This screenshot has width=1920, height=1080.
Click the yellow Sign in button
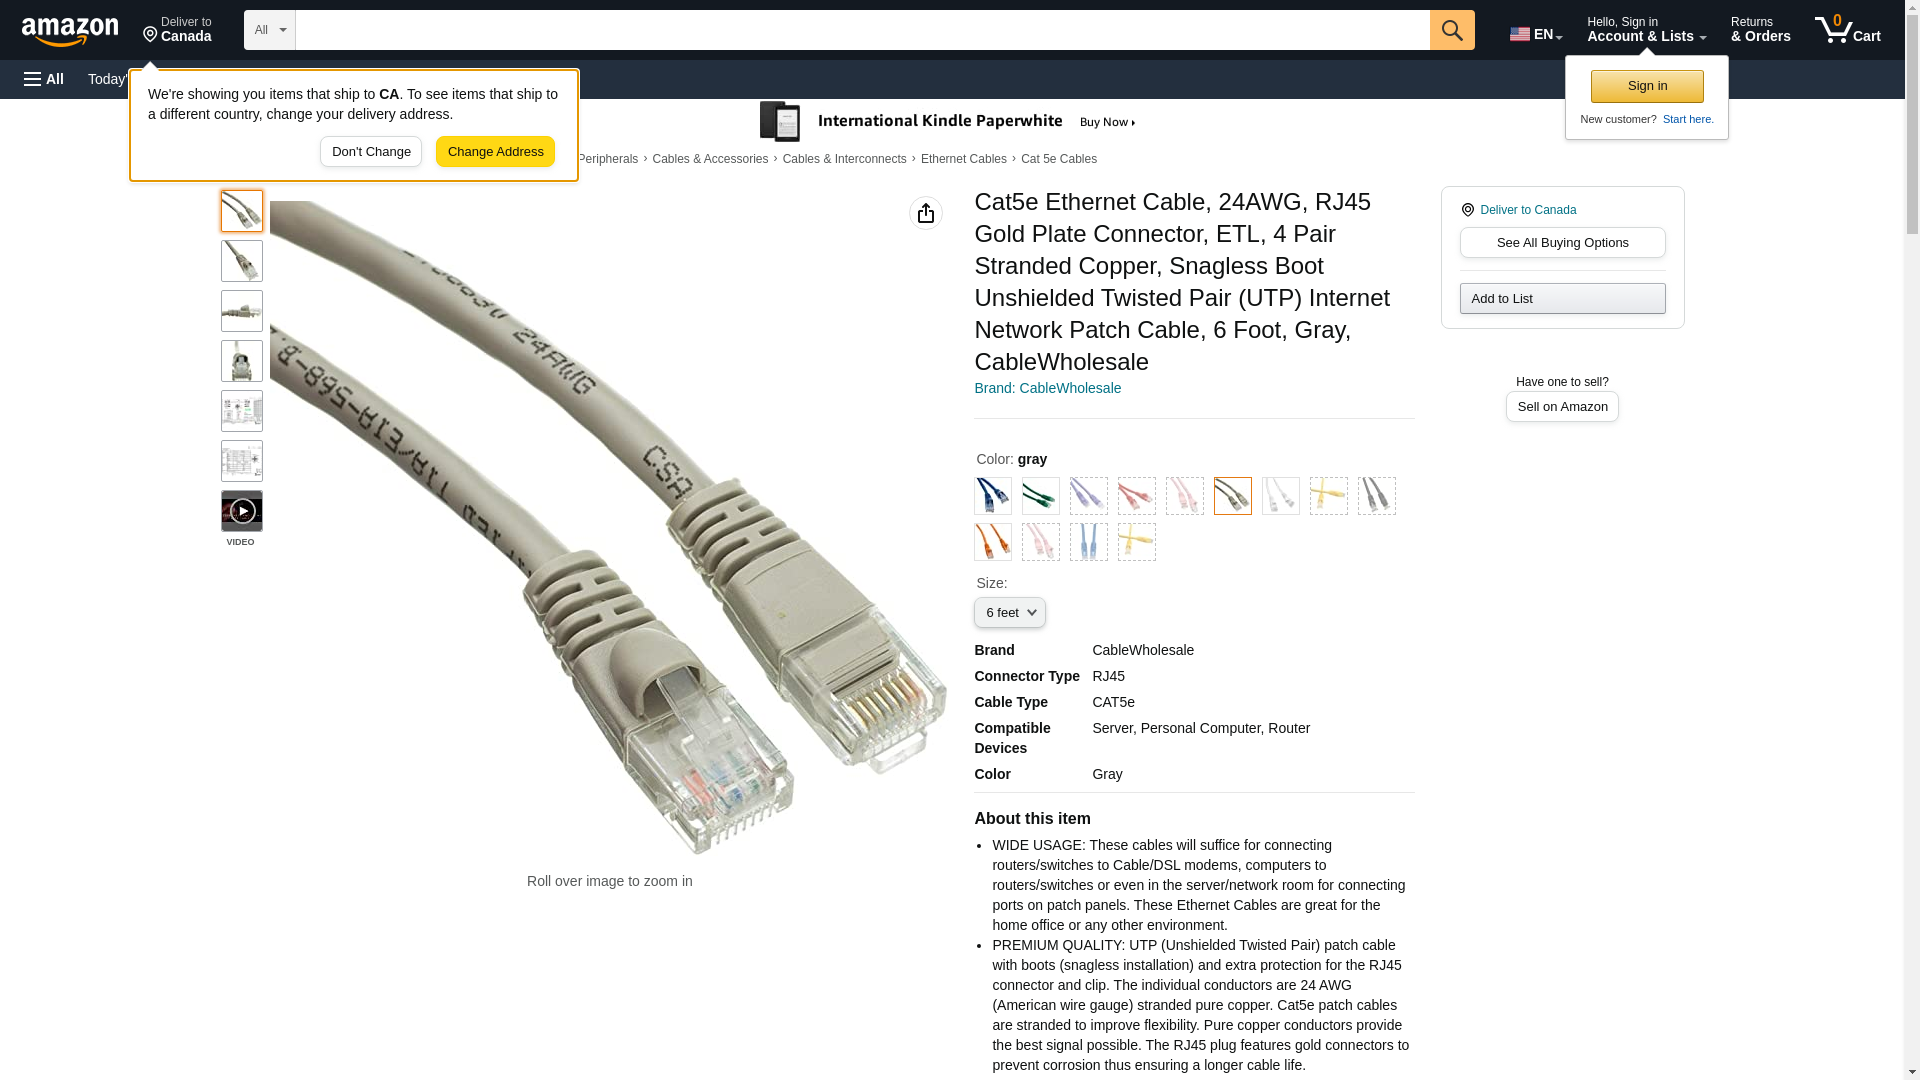pyautogui.click(x=1647, y=86)
